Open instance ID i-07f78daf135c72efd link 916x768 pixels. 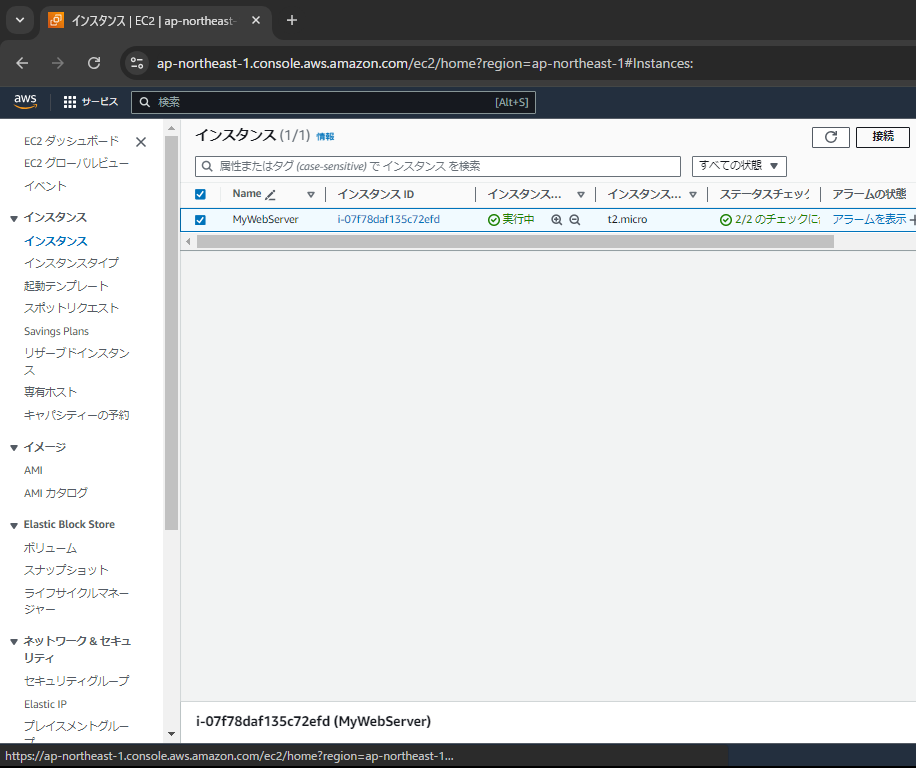(388, 220)
